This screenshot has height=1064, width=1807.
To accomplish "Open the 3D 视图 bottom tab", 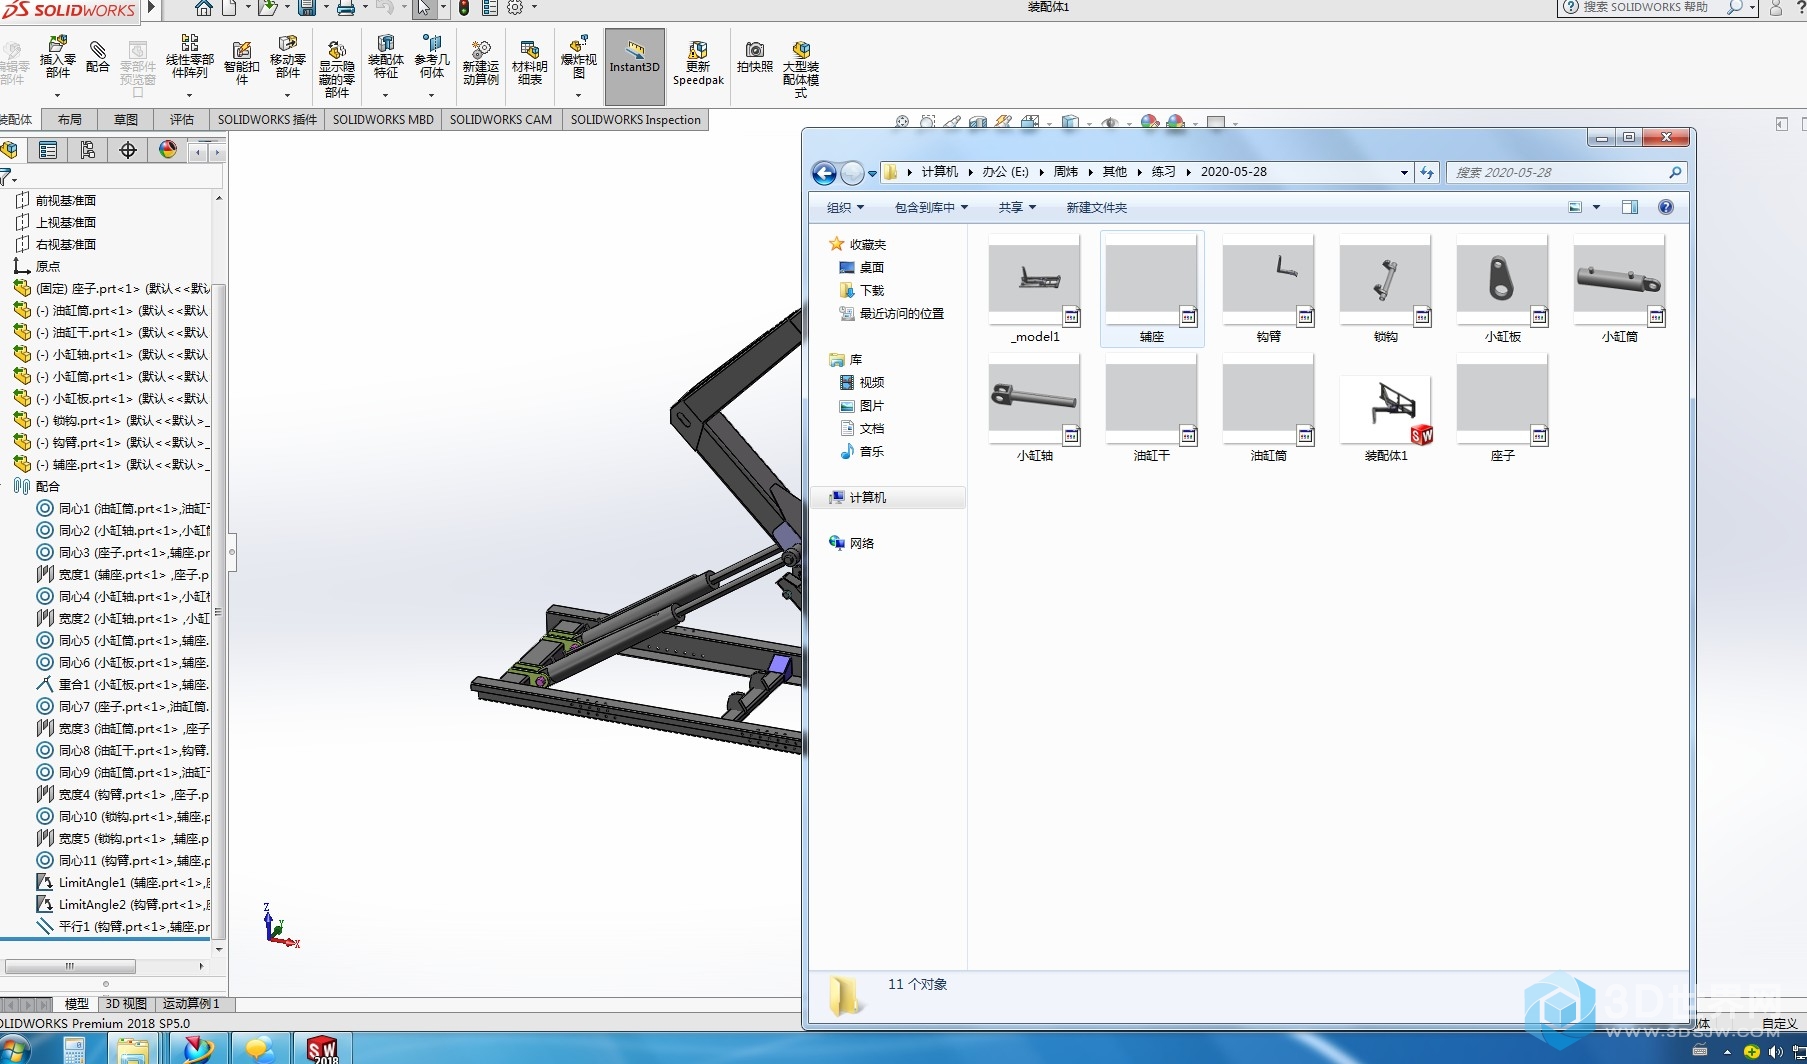I will point(126,1004).
